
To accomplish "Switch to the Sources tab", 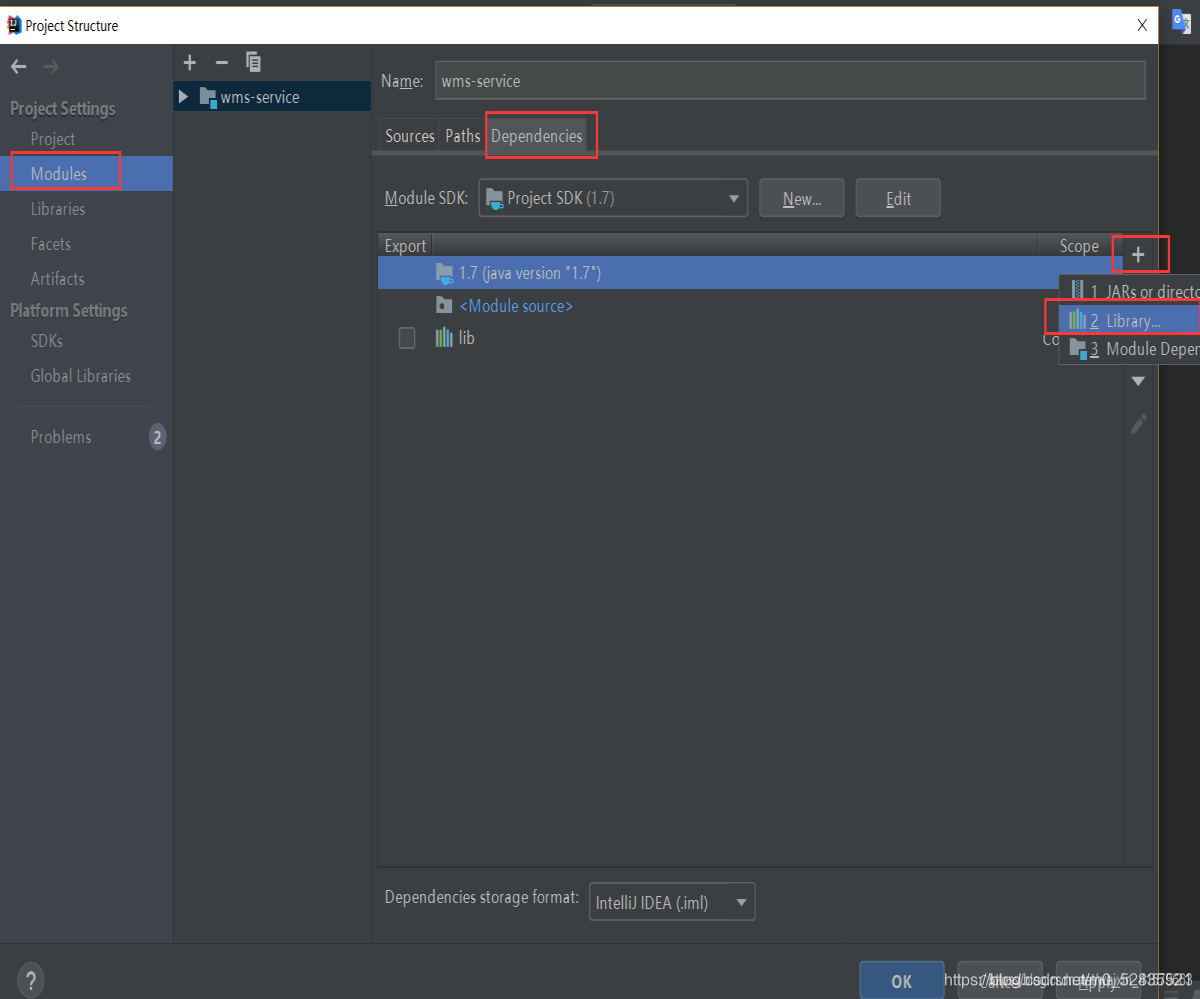I will point(410,136).
